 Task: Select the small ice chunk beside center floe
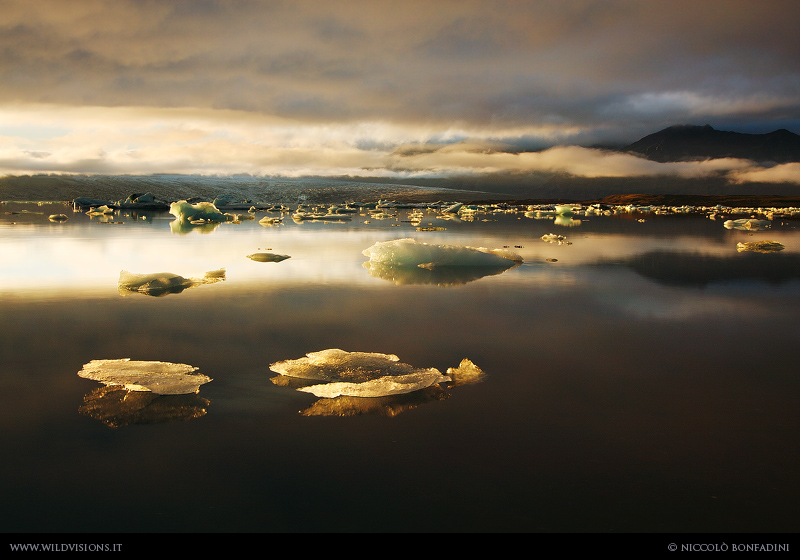(465, 372)
